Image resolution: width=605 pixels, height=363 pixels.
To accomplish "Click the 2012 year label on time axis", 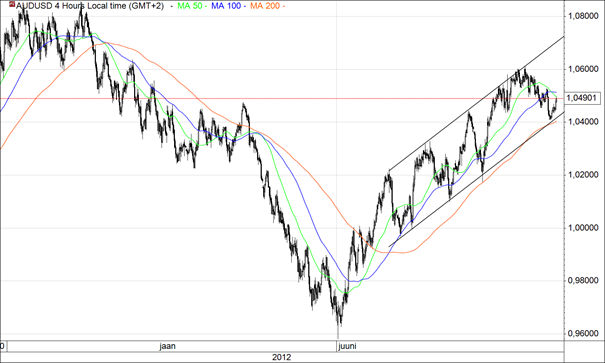I will coord(281,357).
